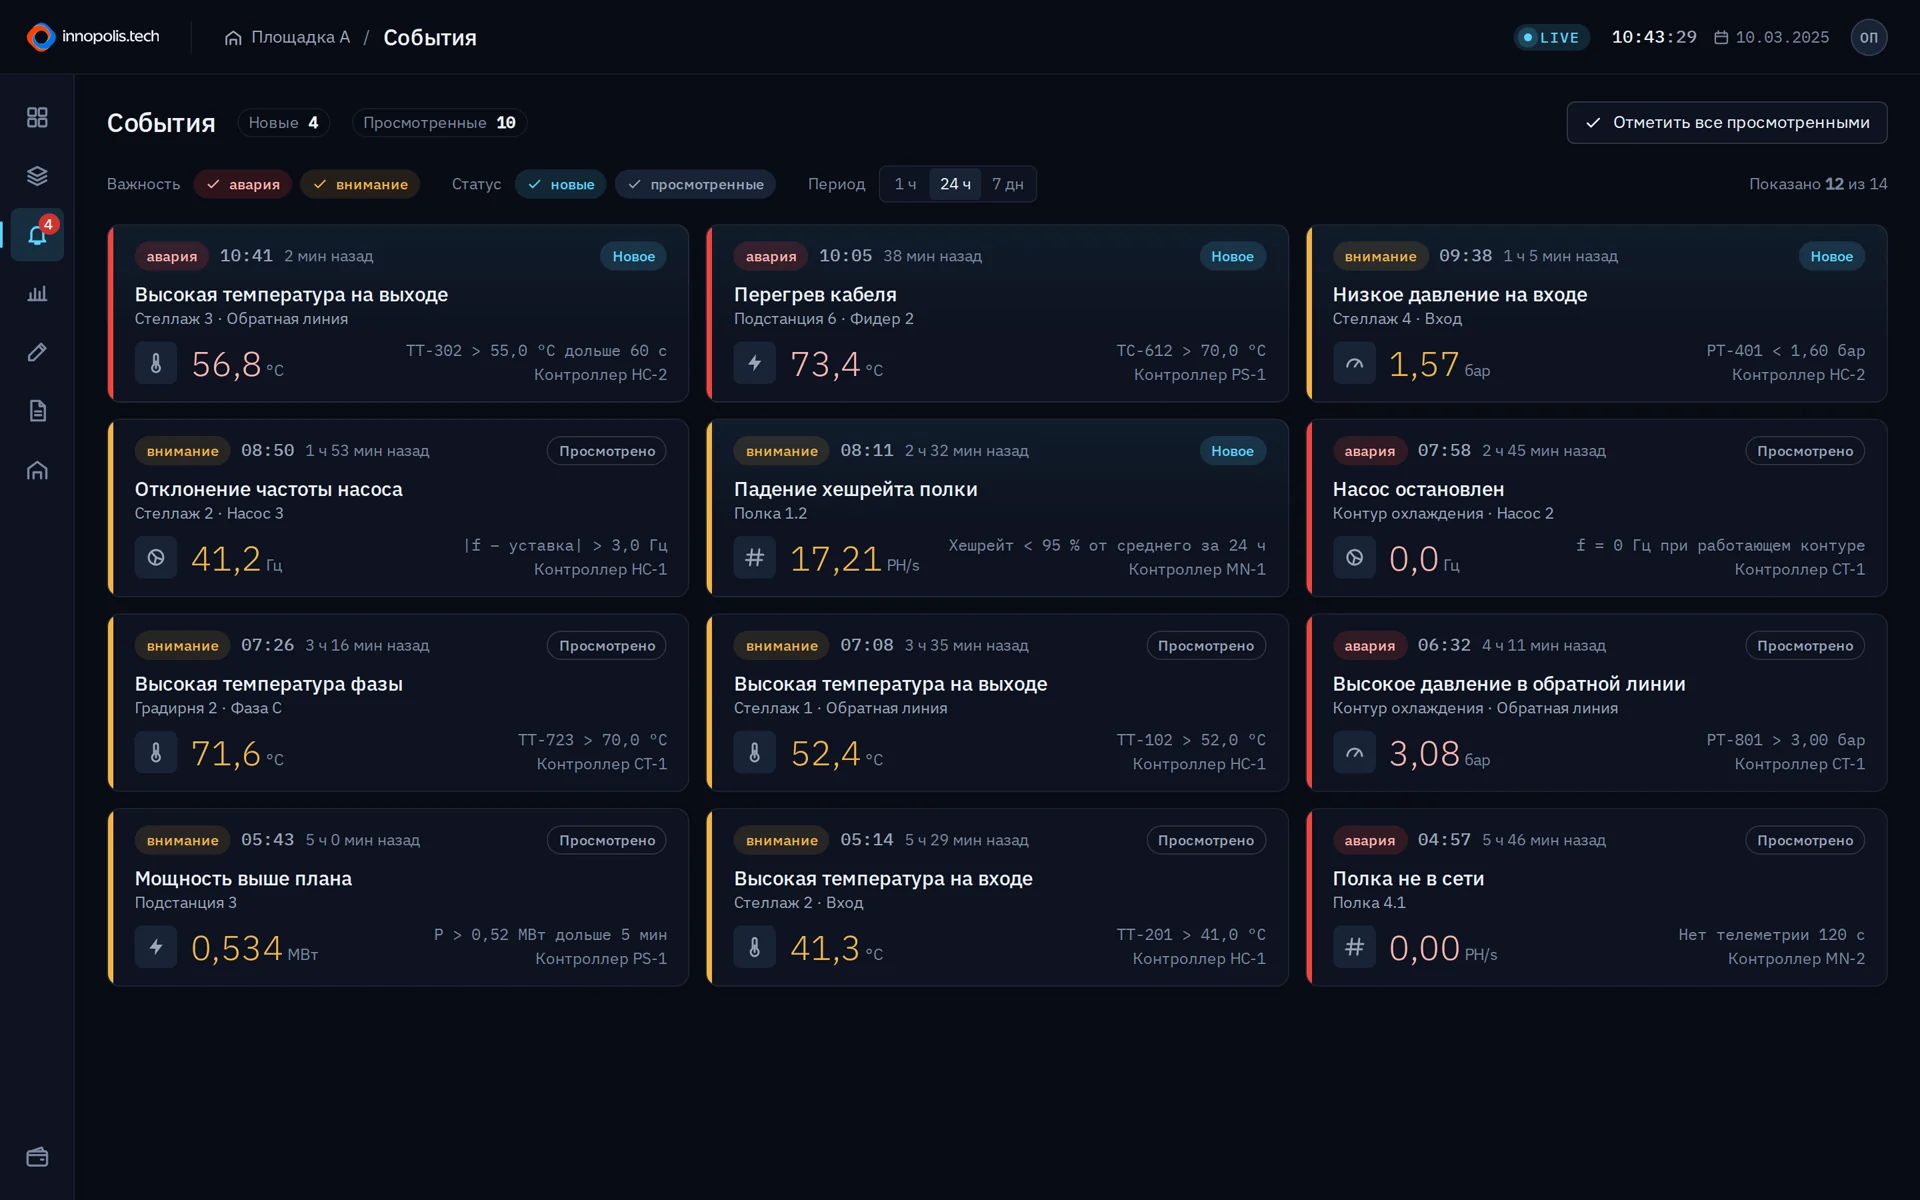The width and height of the screenshot is (1920, 1200).
Task: Click the Показано 12 из 14 counter
Action: point(1817,184)
